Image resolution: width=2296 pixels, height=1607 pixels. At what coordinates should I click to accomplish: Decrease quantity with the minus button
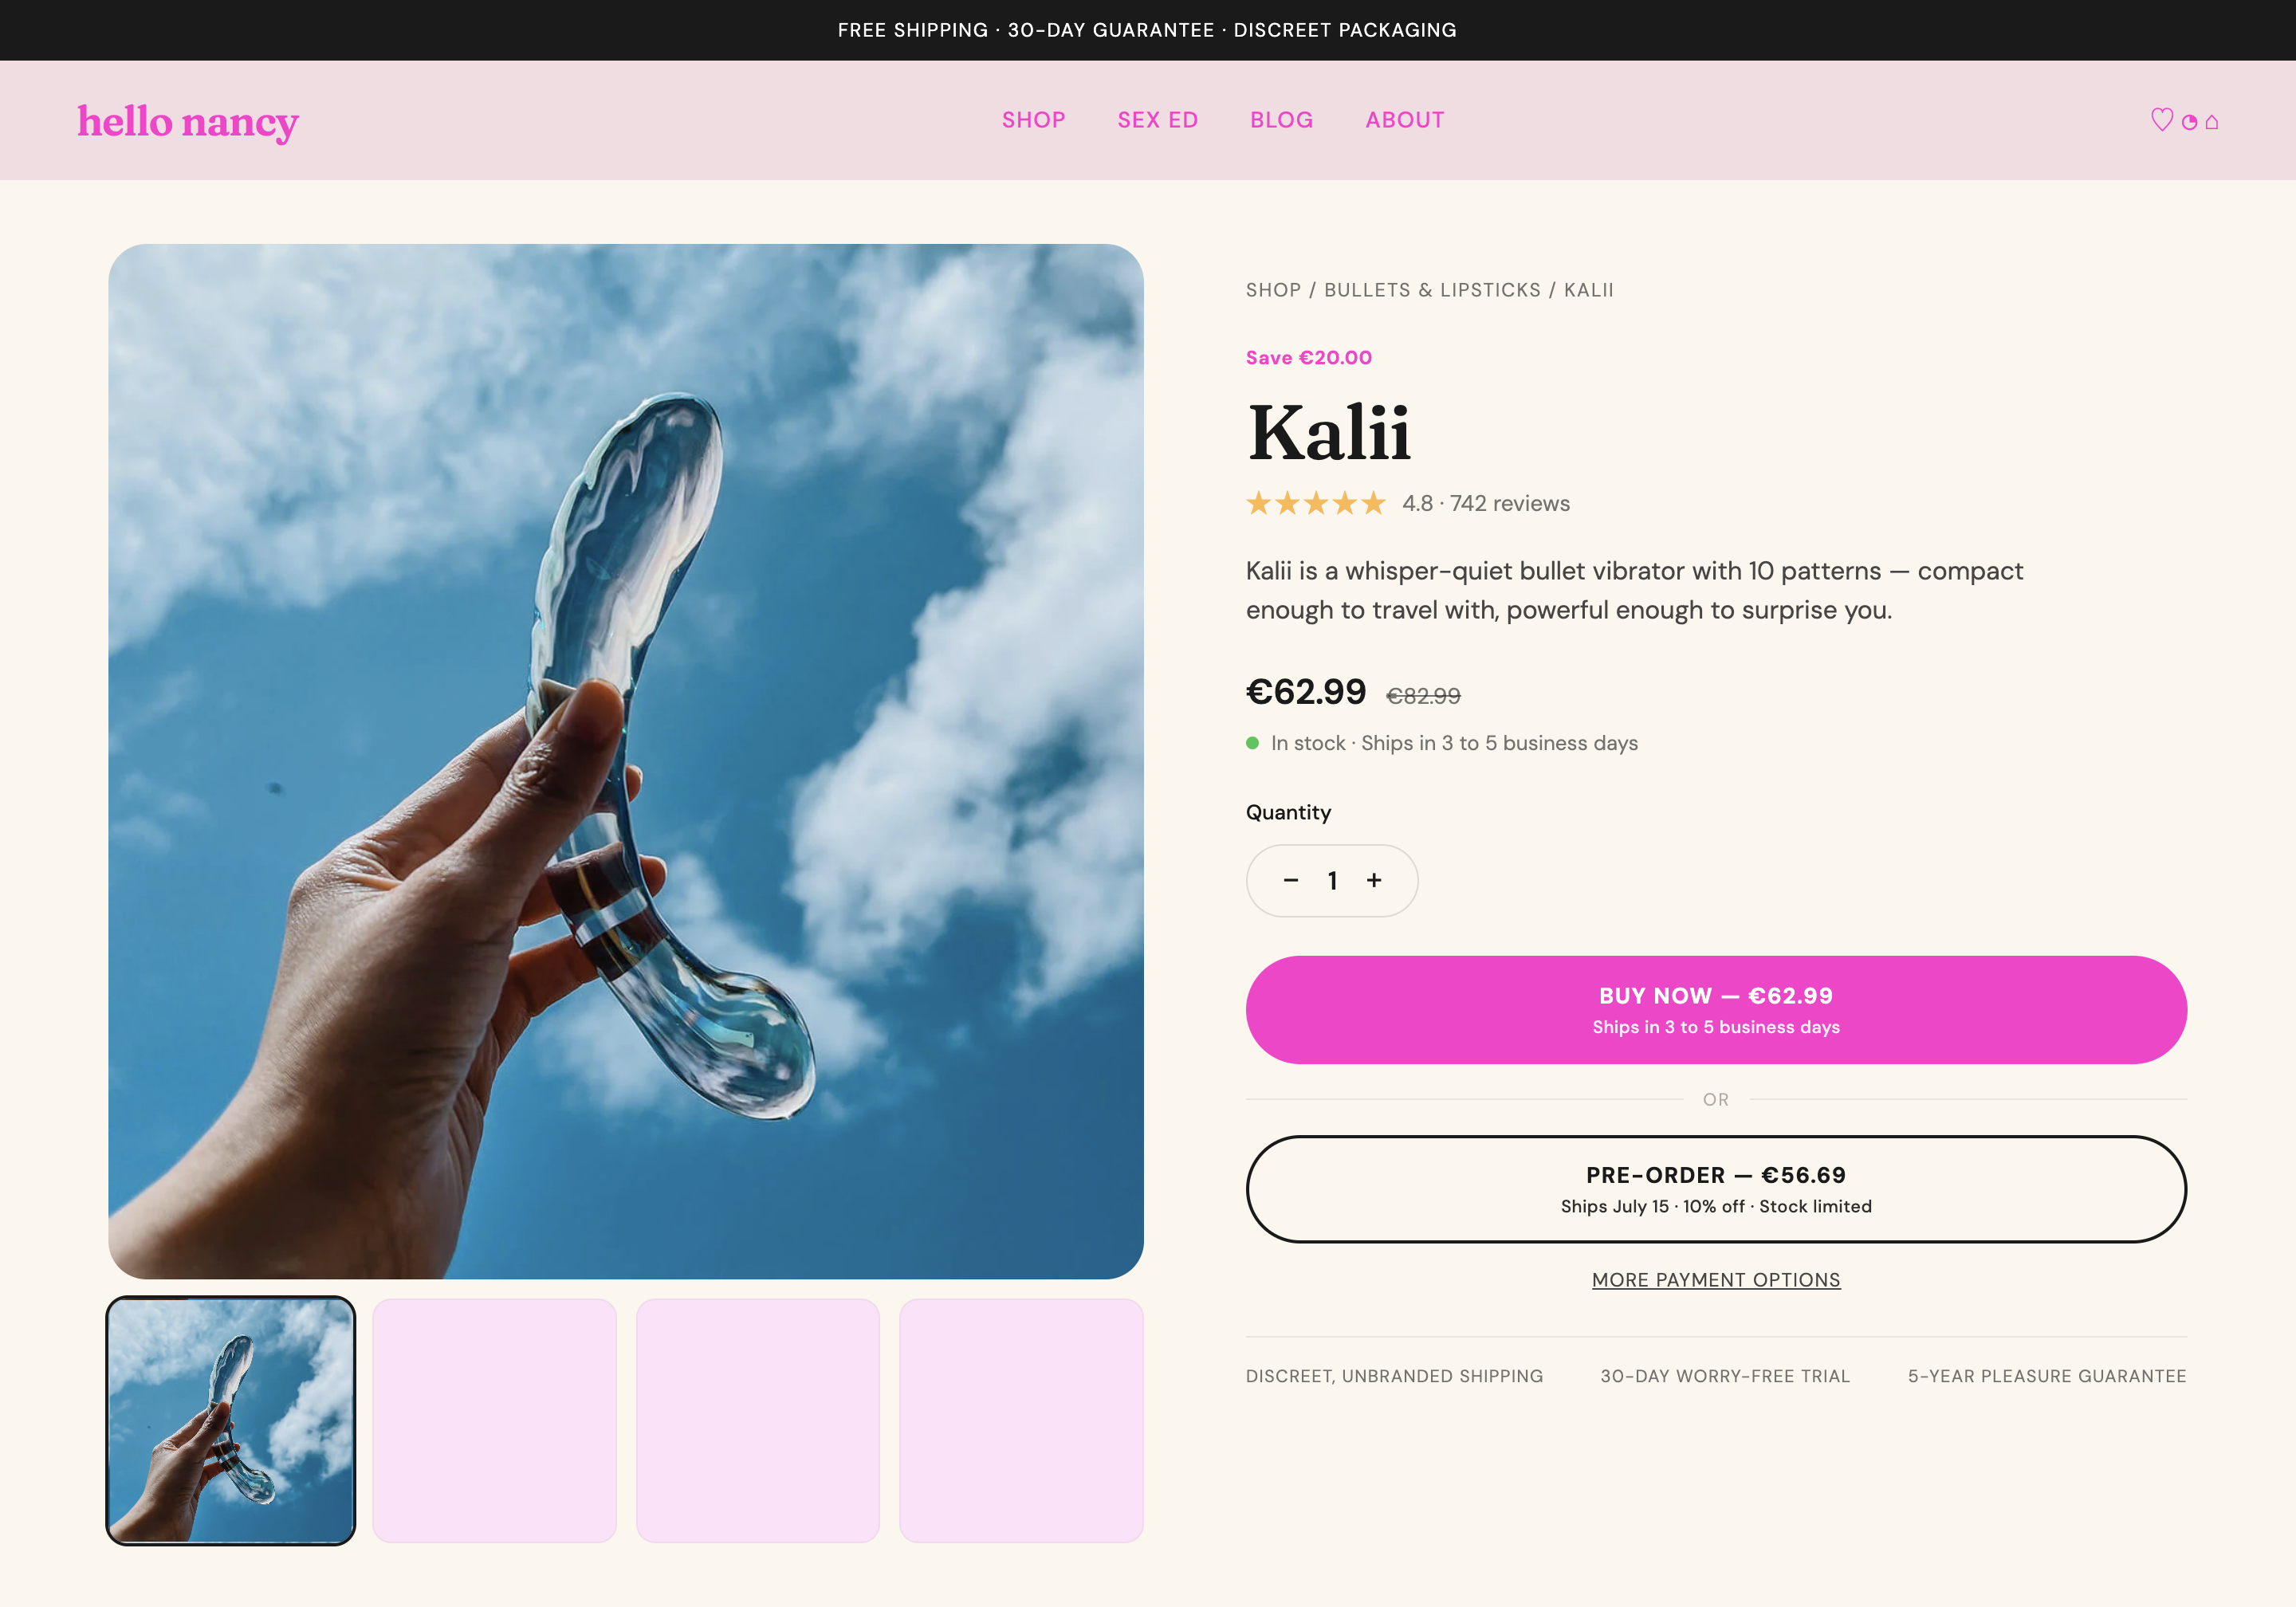pyautogui.click(x=1291, y=880)
